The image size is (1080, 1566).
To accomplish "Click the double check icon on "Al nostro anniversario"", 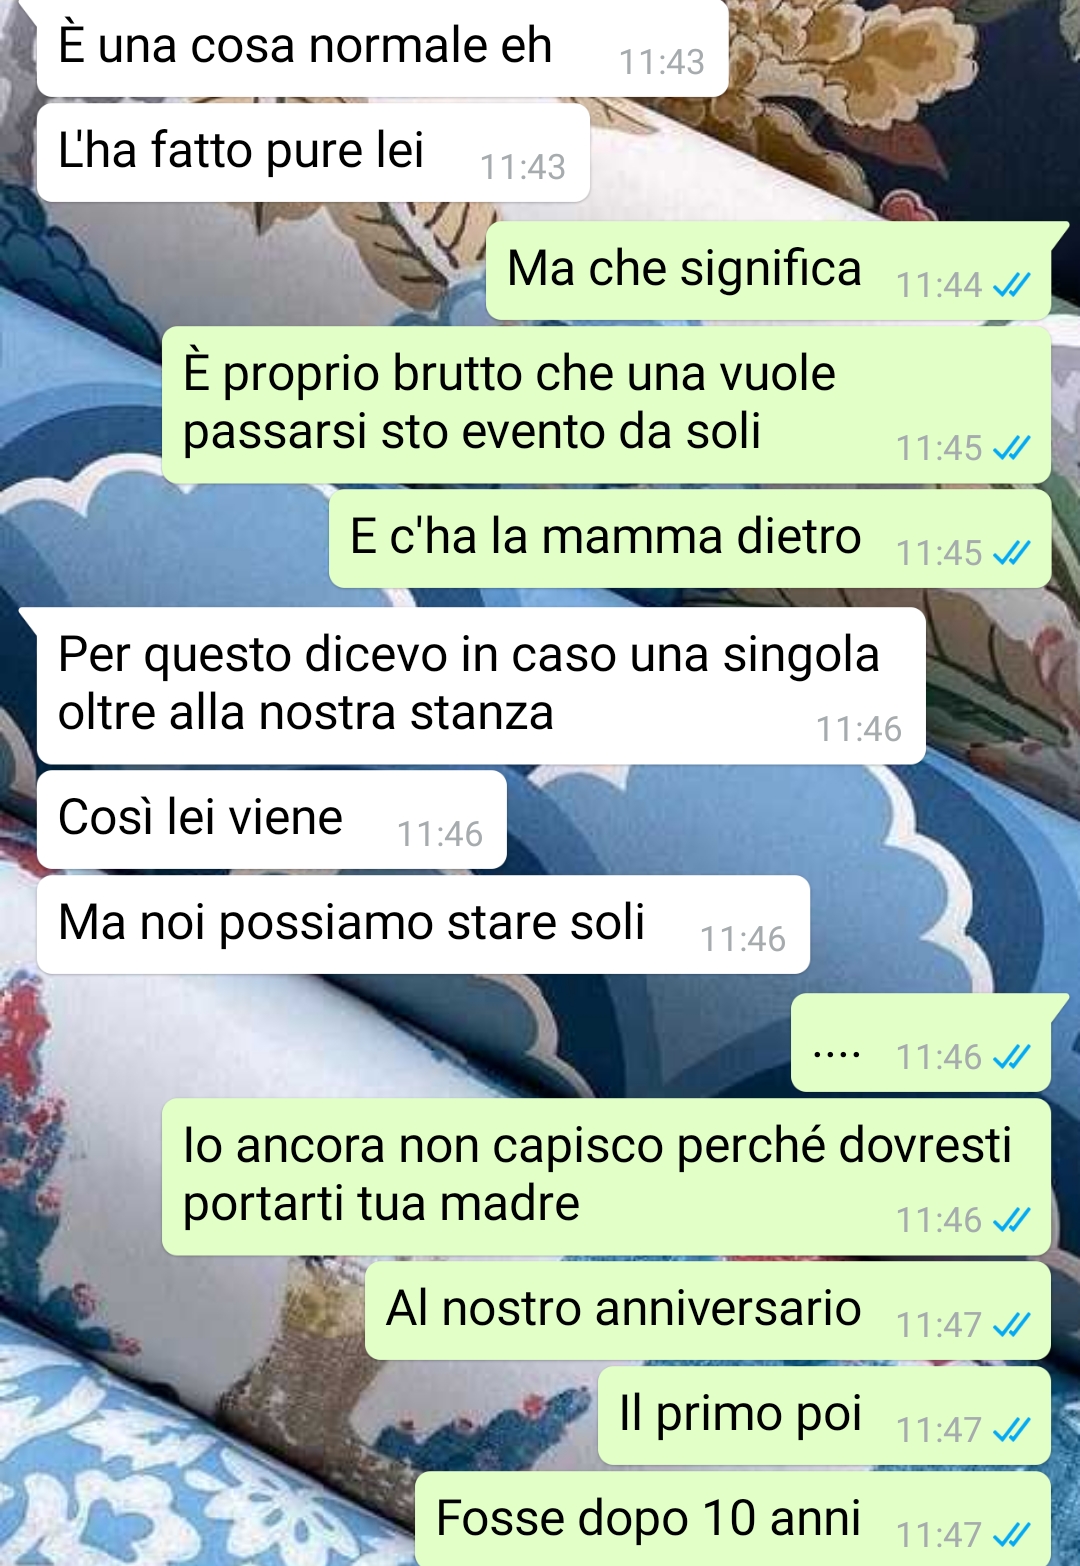I will coord(1011,1326).
